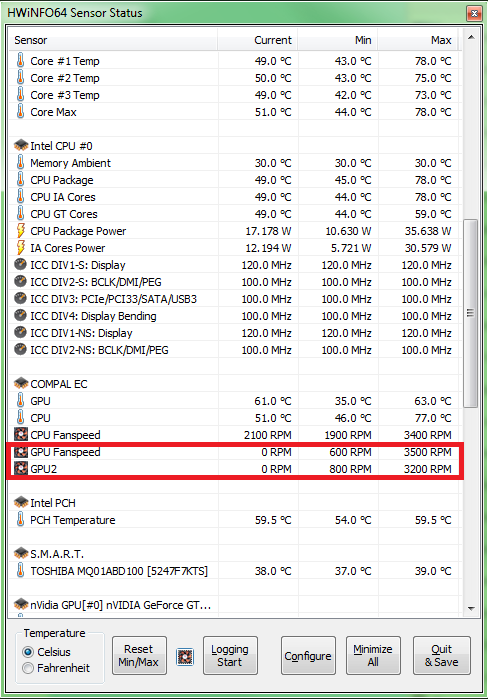The image size is (488, 699).
Task: Open the Configure settings button
Action: coord(308,655)
